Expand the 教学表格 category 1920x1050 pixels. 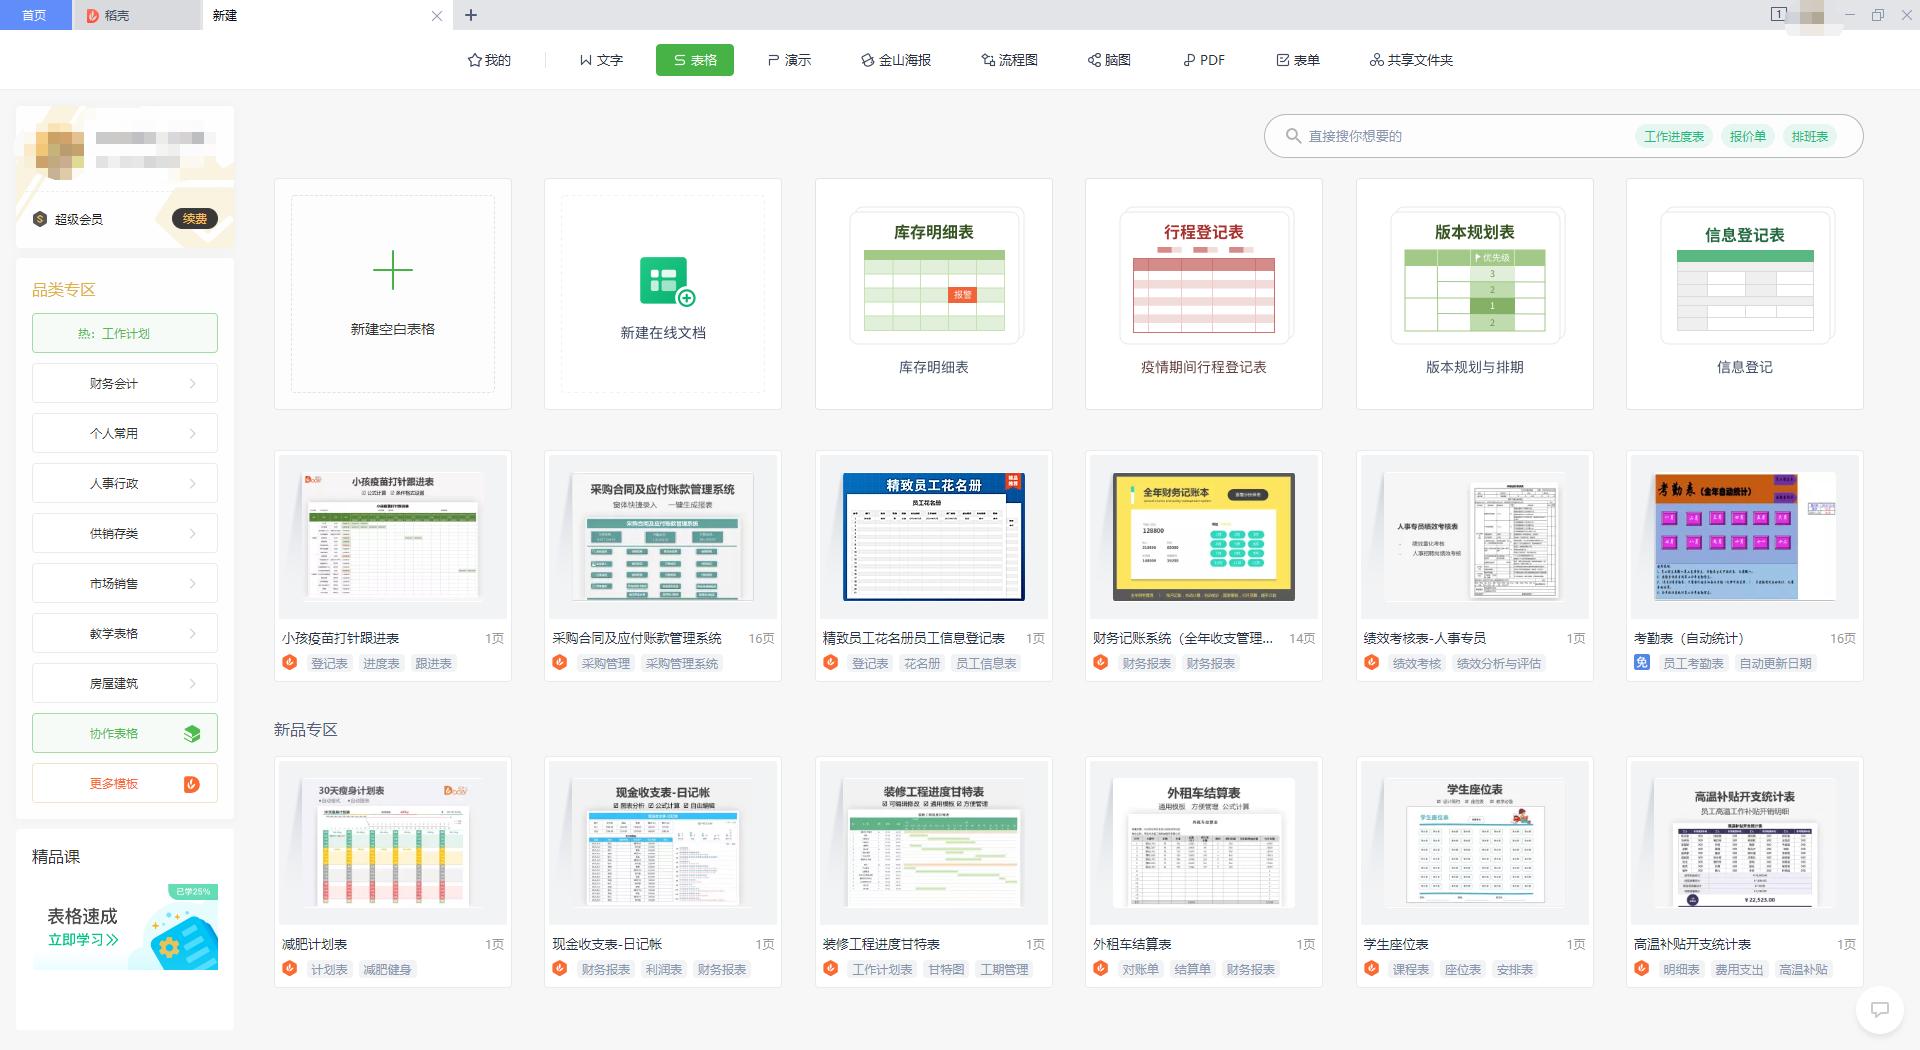pos(124,632)
